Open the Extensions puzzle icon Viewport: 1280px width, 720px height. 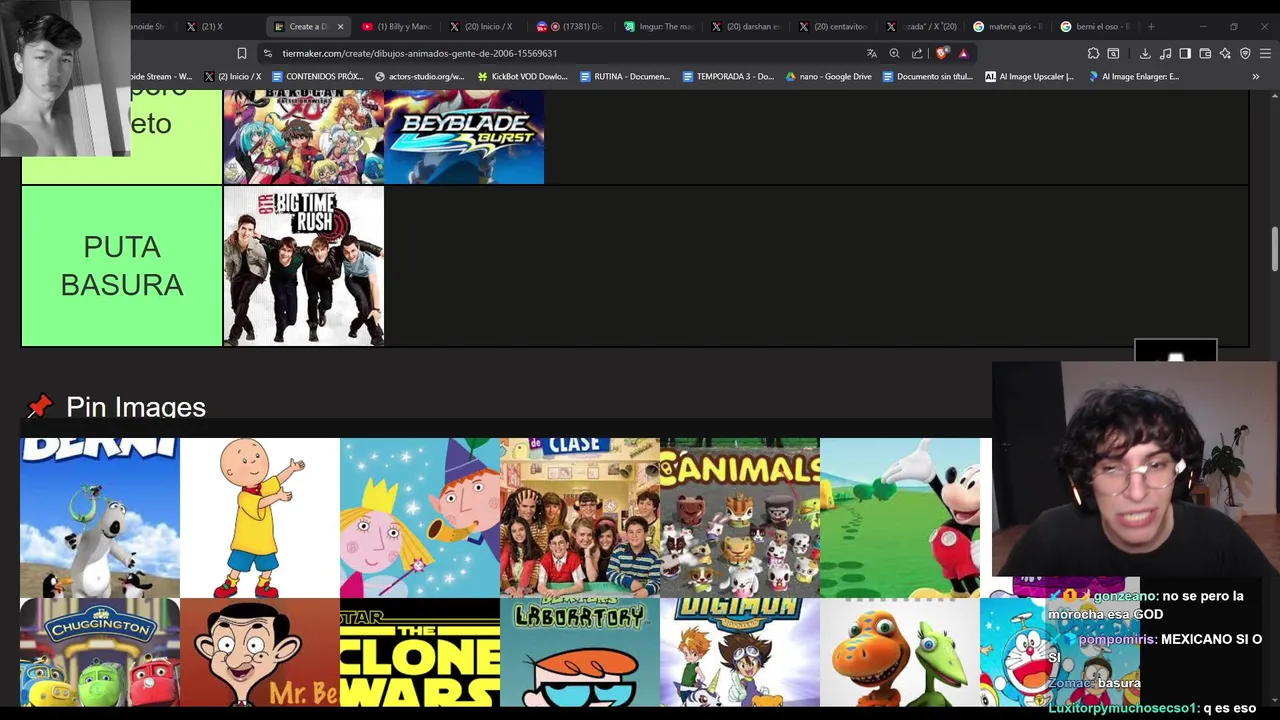pyautogui.click(x=1093, y=53)
